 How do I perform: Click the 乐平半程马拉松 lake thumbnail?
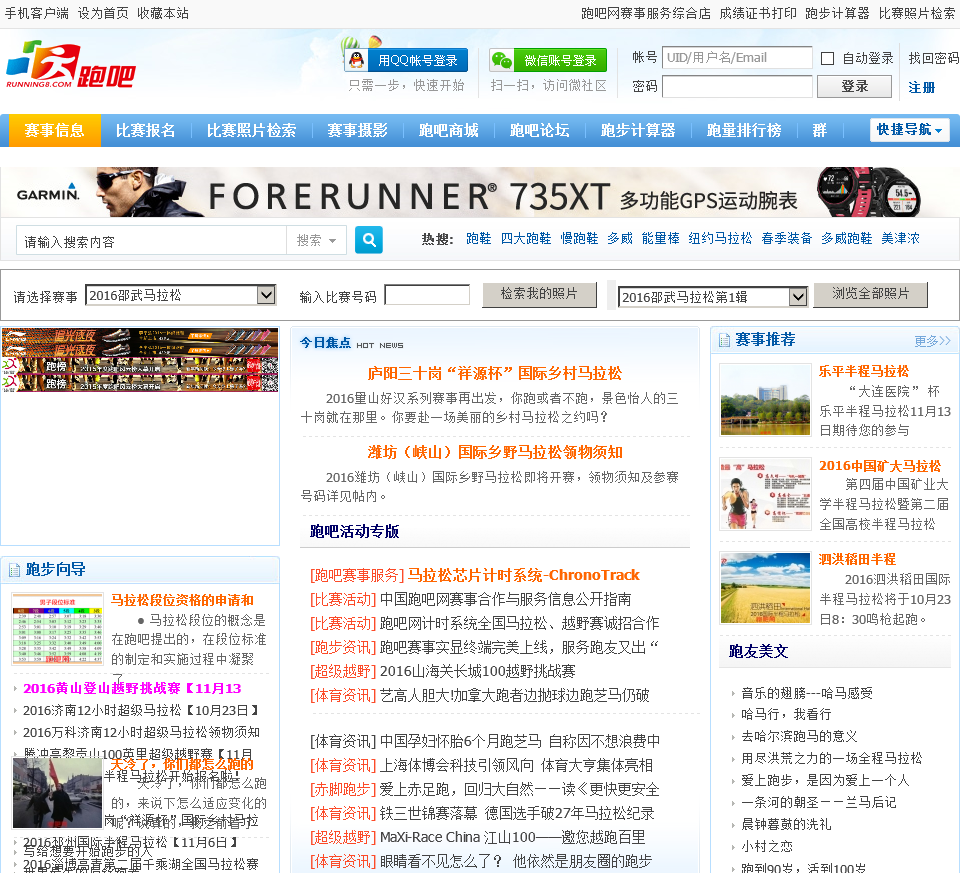765,400
